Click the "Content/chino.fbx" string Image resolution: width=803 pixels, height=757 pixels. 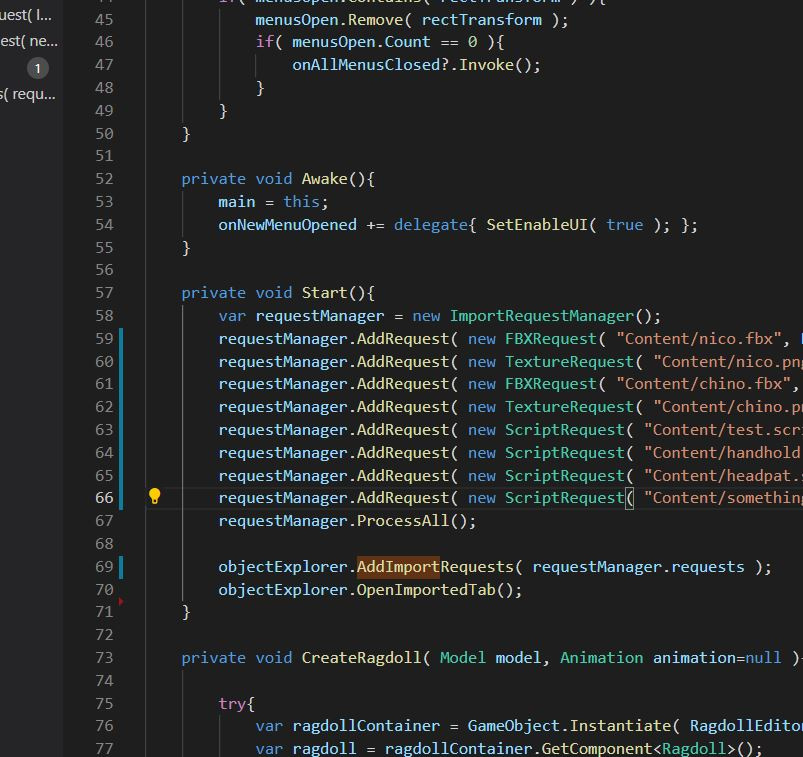[x=704, y=384]
